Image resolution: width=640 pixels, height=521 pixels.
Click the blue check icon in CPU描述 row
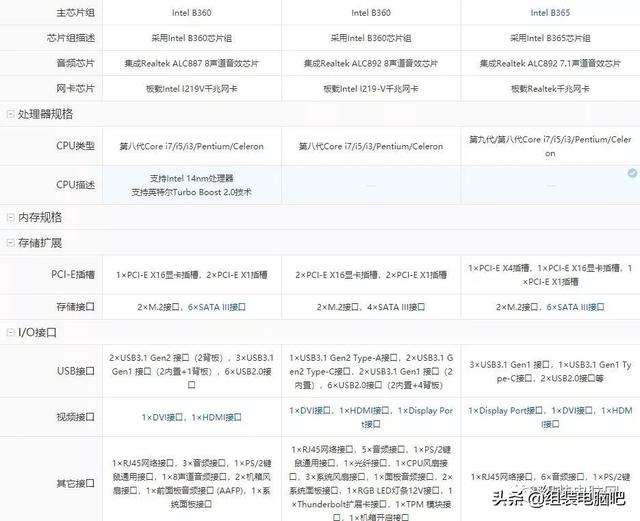tap(632, 173)
